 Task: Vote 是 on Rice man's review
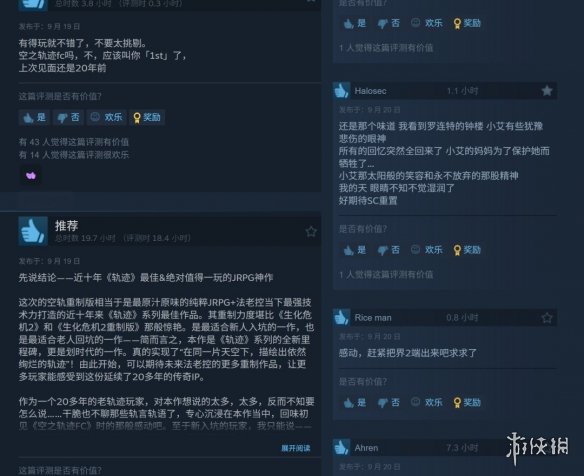355,402
